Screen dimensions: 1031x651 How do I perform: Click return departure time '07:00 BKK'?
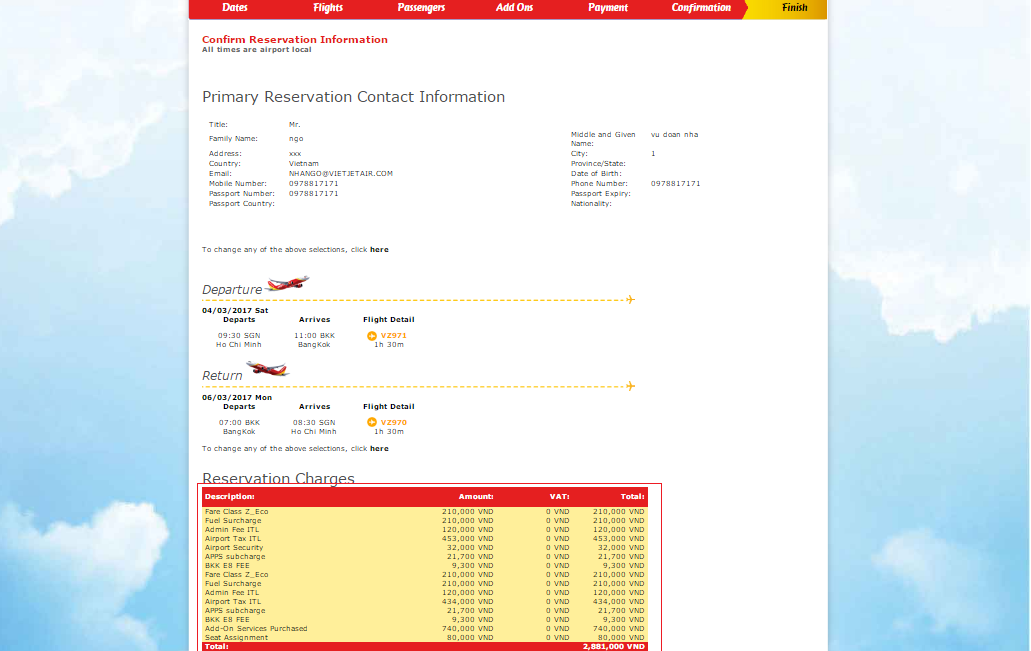click(x=239, y=423)
